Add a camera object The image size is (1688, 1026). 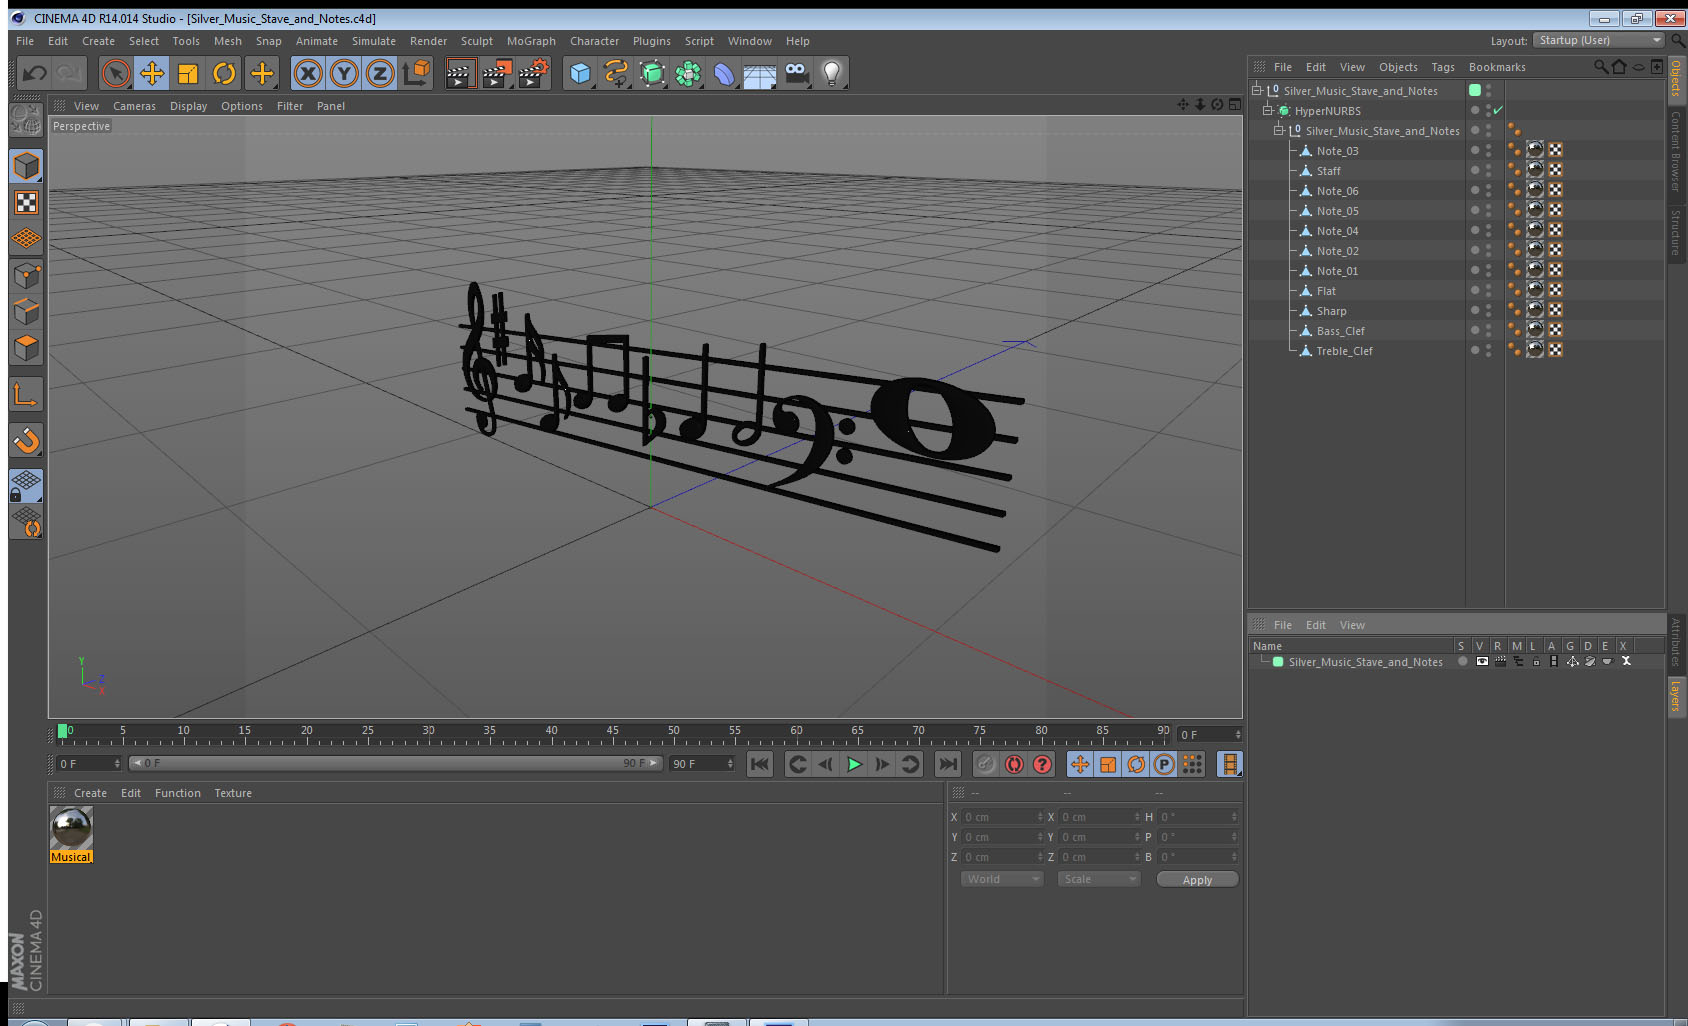point(796,73)
